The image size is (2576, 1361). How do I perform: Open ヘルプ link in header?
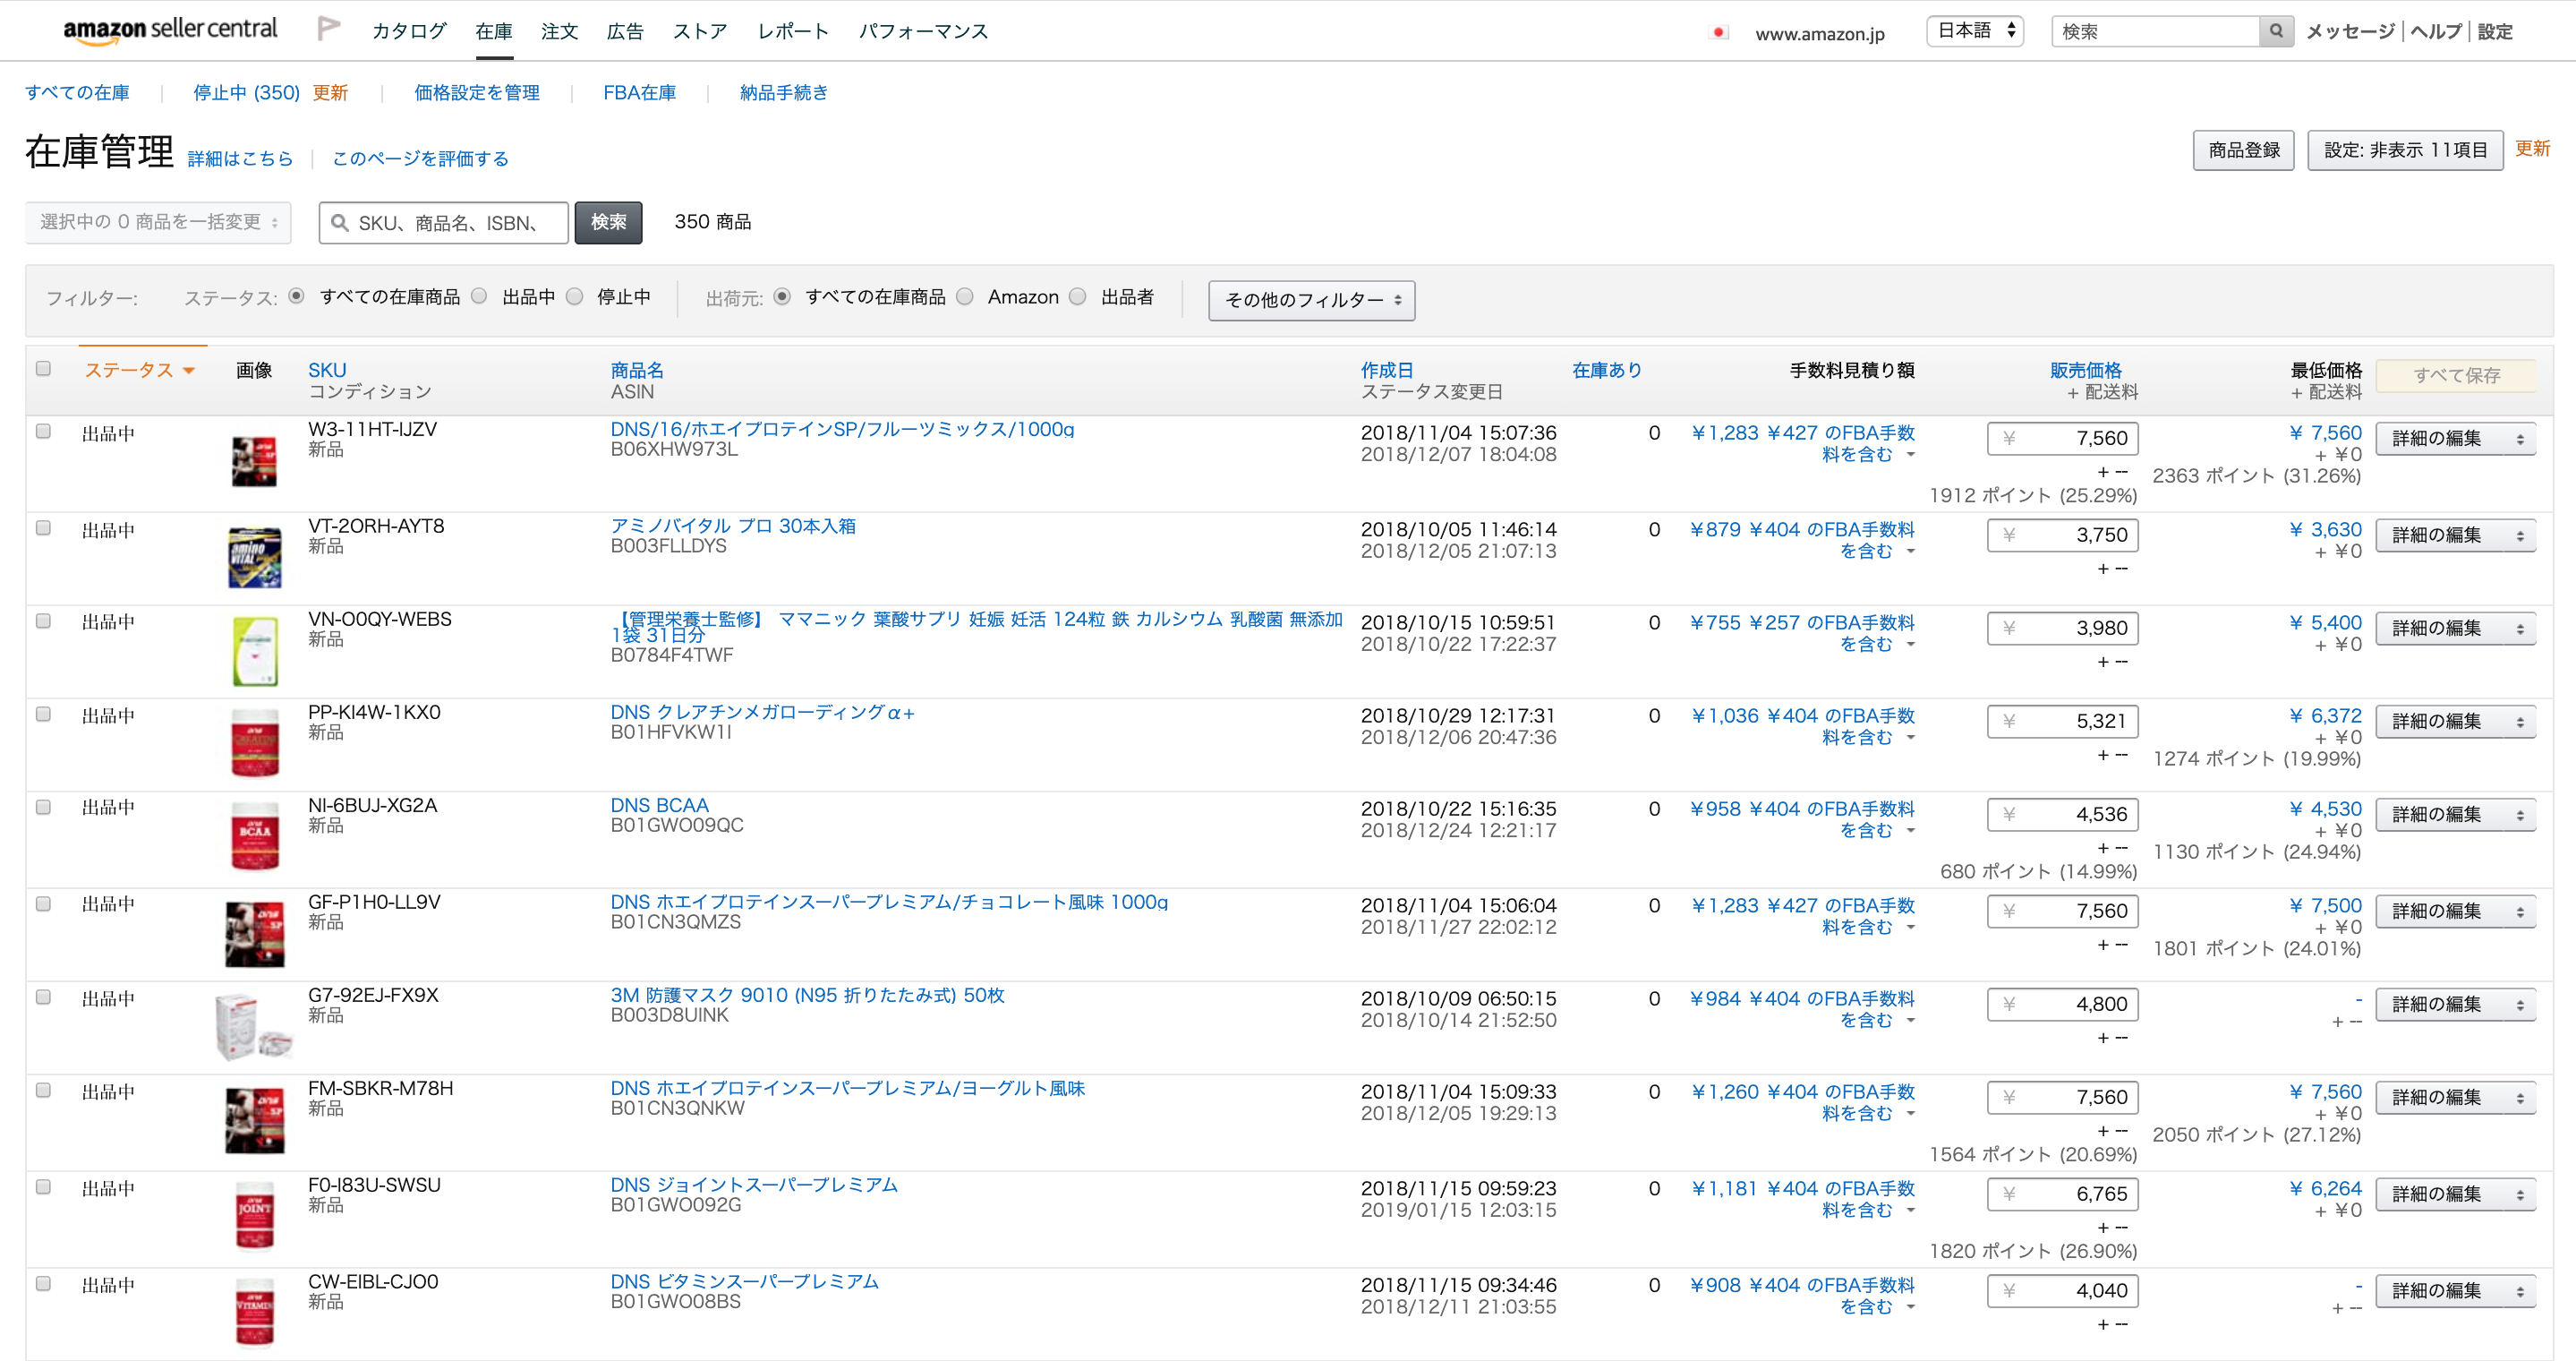(2436, 31)
